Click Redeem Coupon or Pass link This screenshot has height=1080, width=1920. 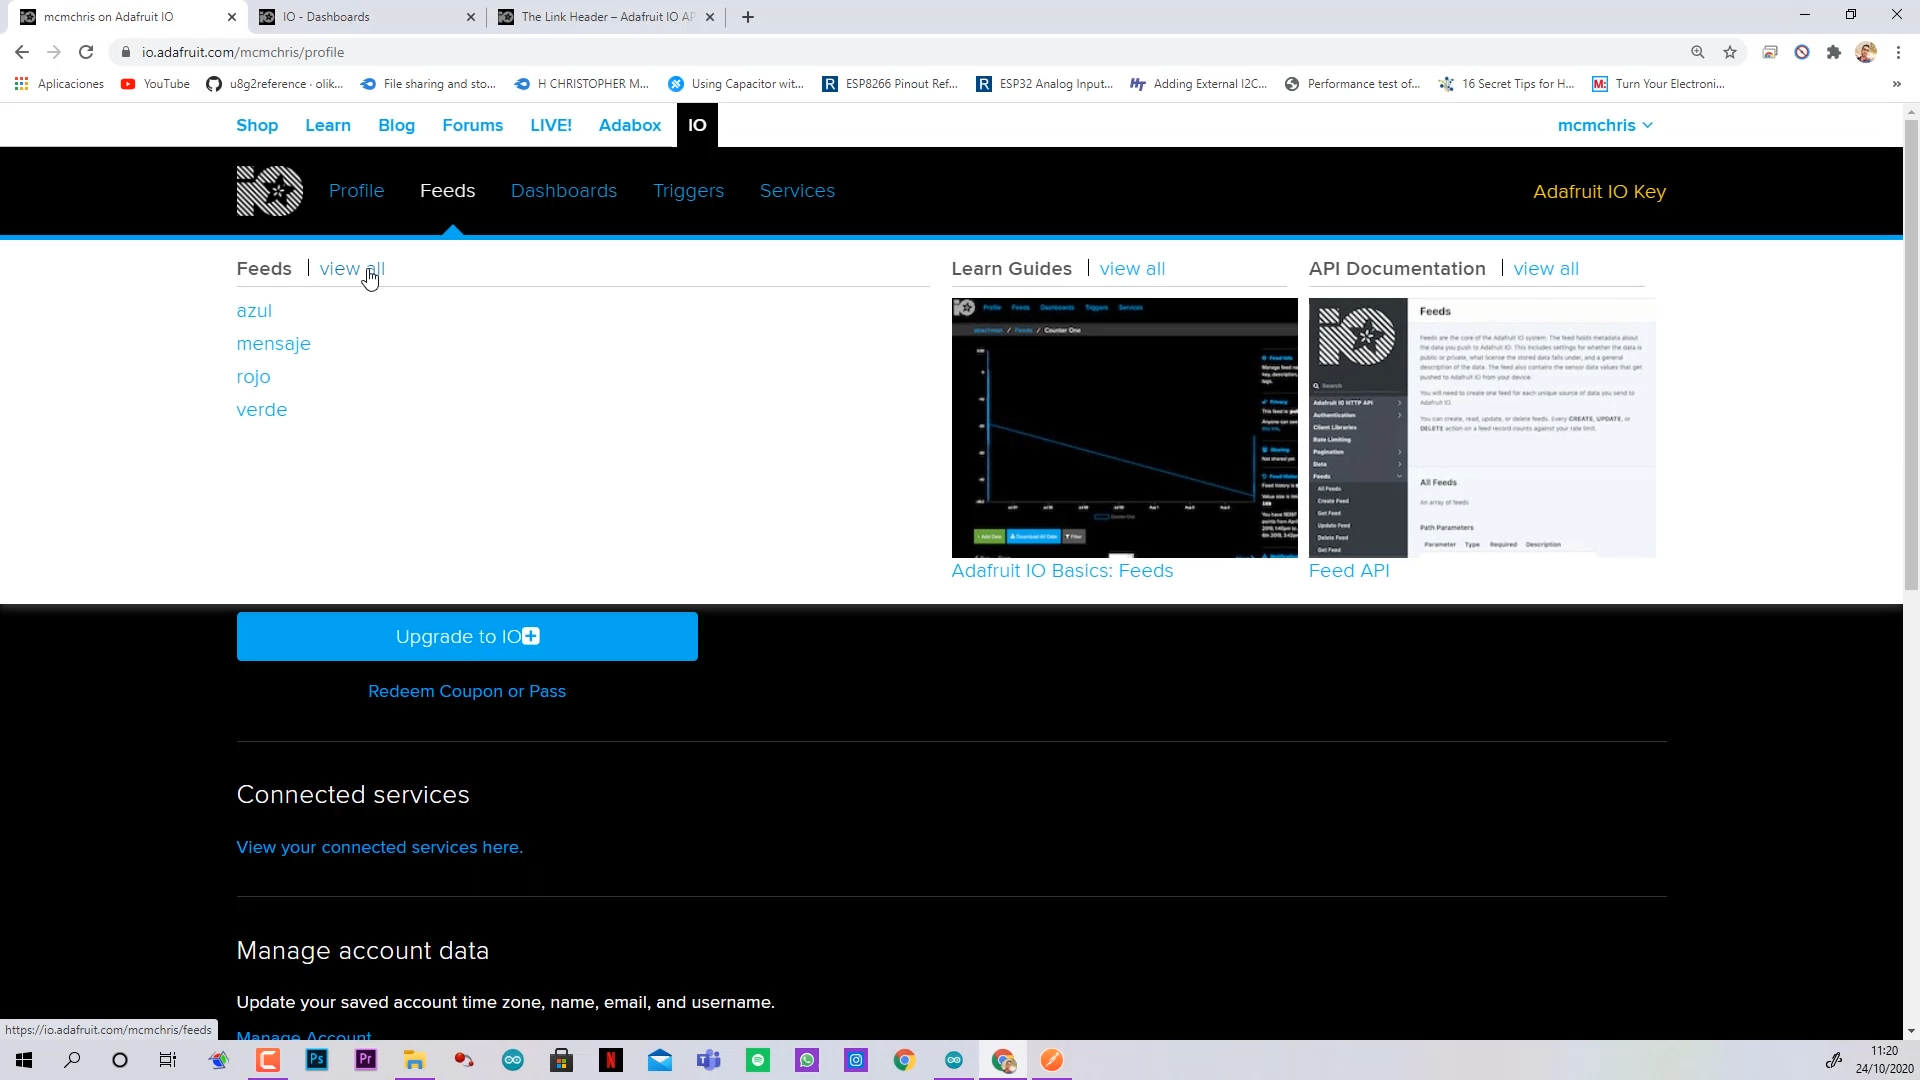coord(467,691)
